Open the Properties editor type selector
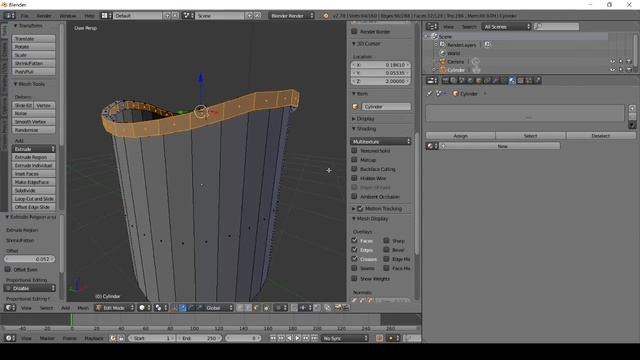640x360 pixels. (432, 80)
